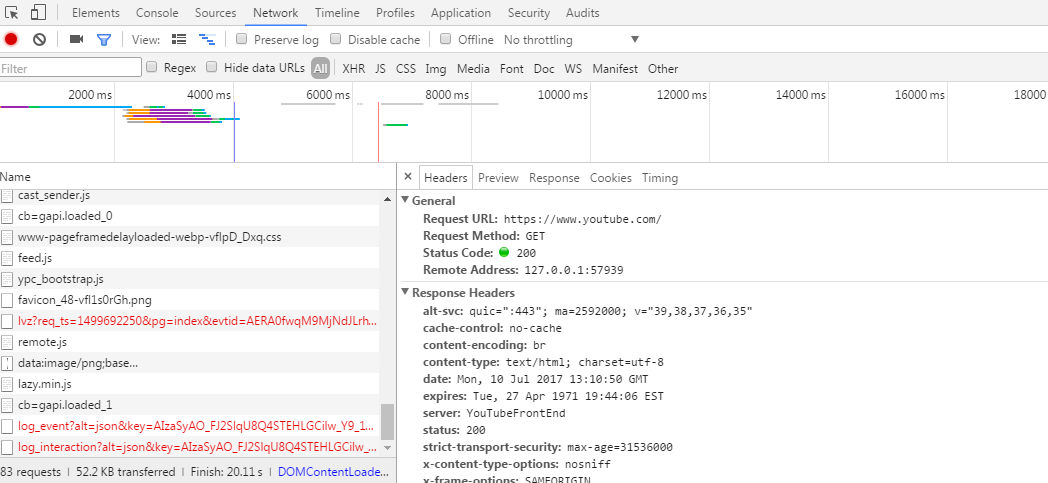Switch to the Console tab
Image resolution: width=1048 pixels, height=483 pixels.
tap(157, 13)
